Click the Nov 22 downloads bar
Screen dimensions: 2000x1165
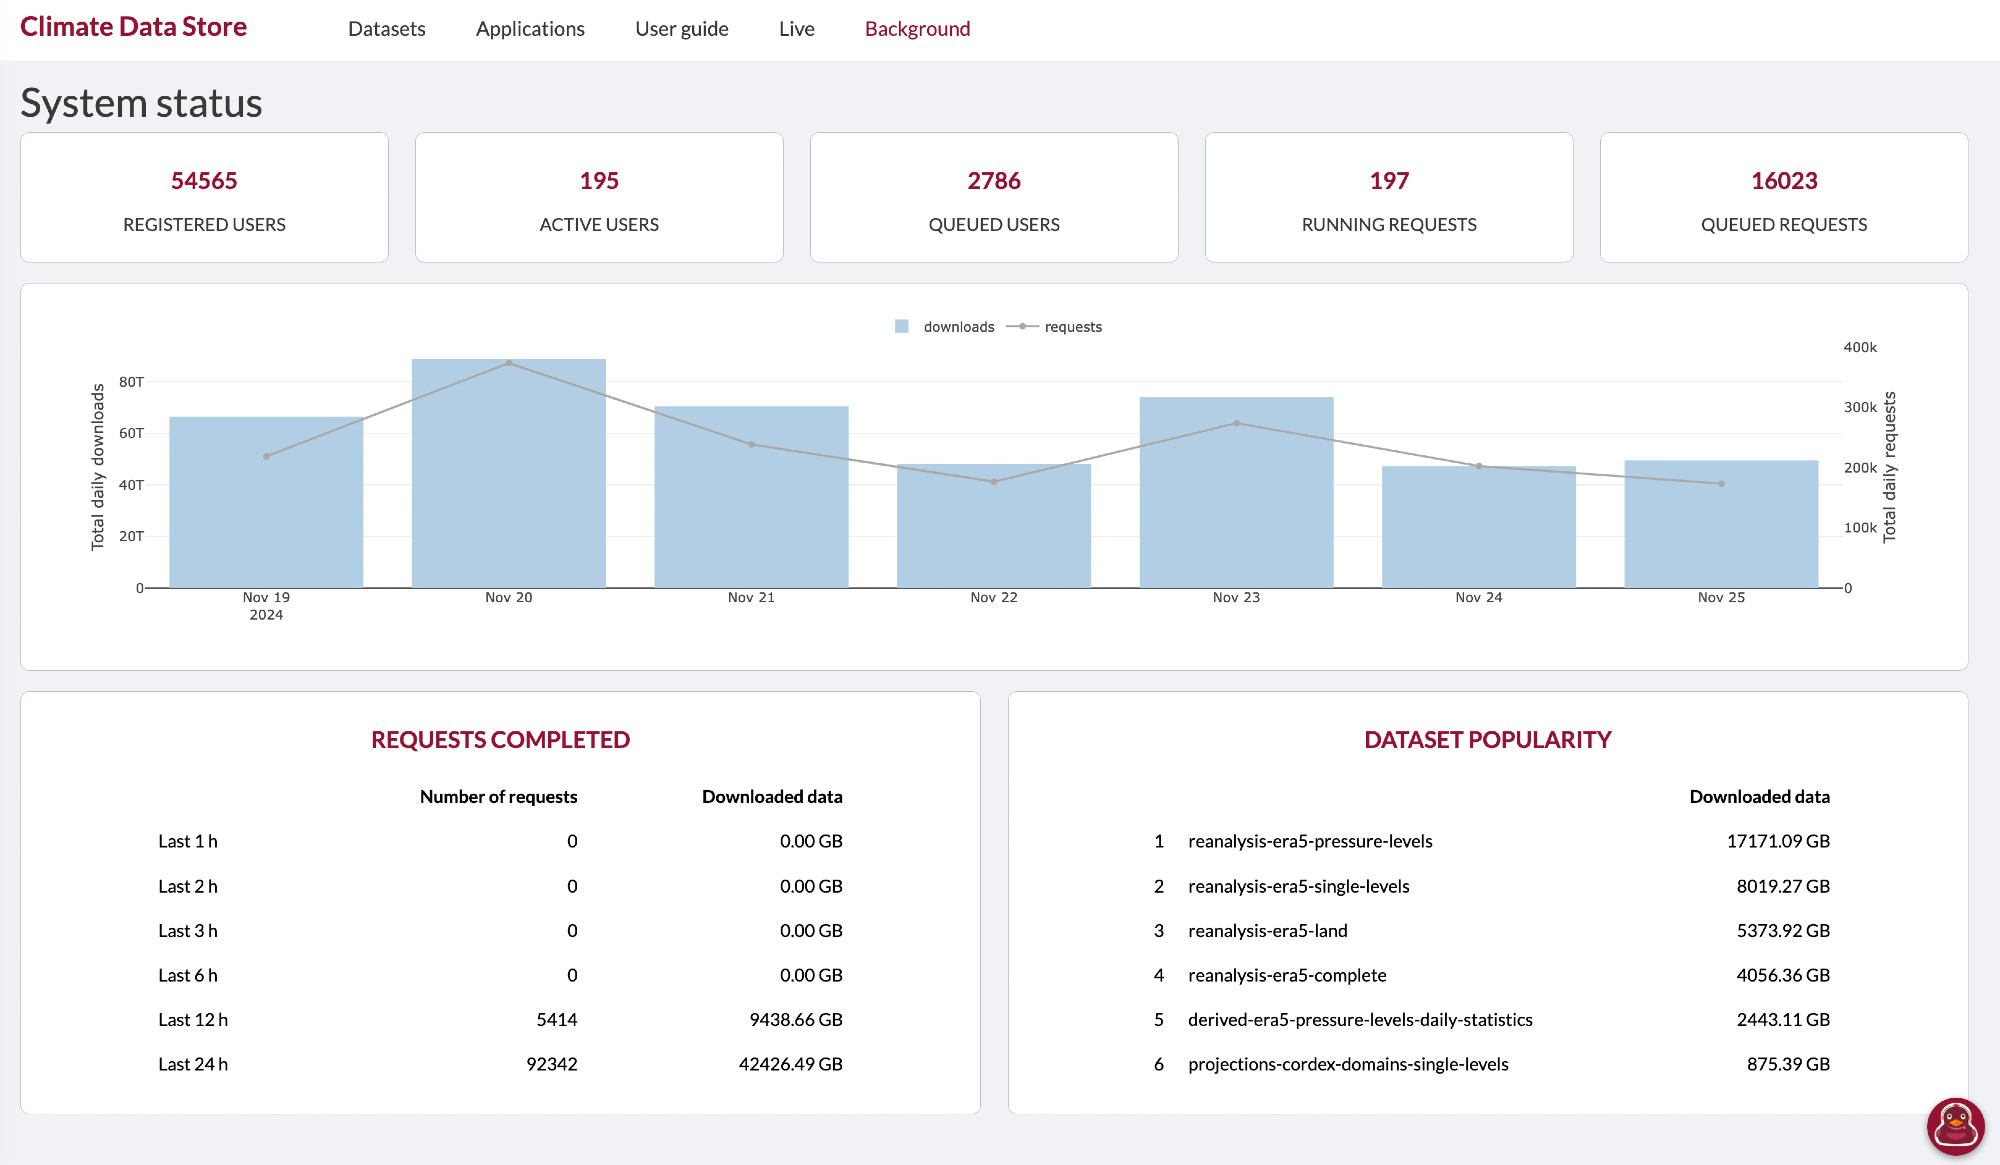coord(994,526)
